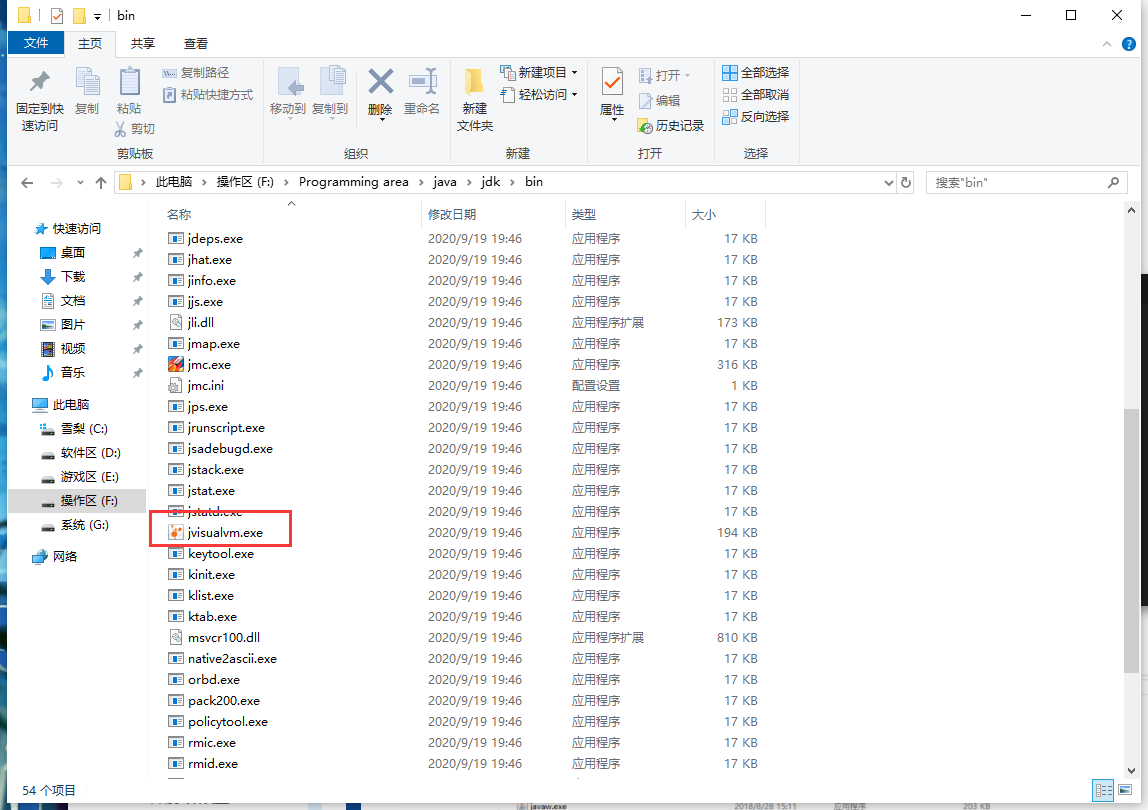Select 下载 in the navigation pane
This screenshot has height=810, width=1148.
[72, 277]
